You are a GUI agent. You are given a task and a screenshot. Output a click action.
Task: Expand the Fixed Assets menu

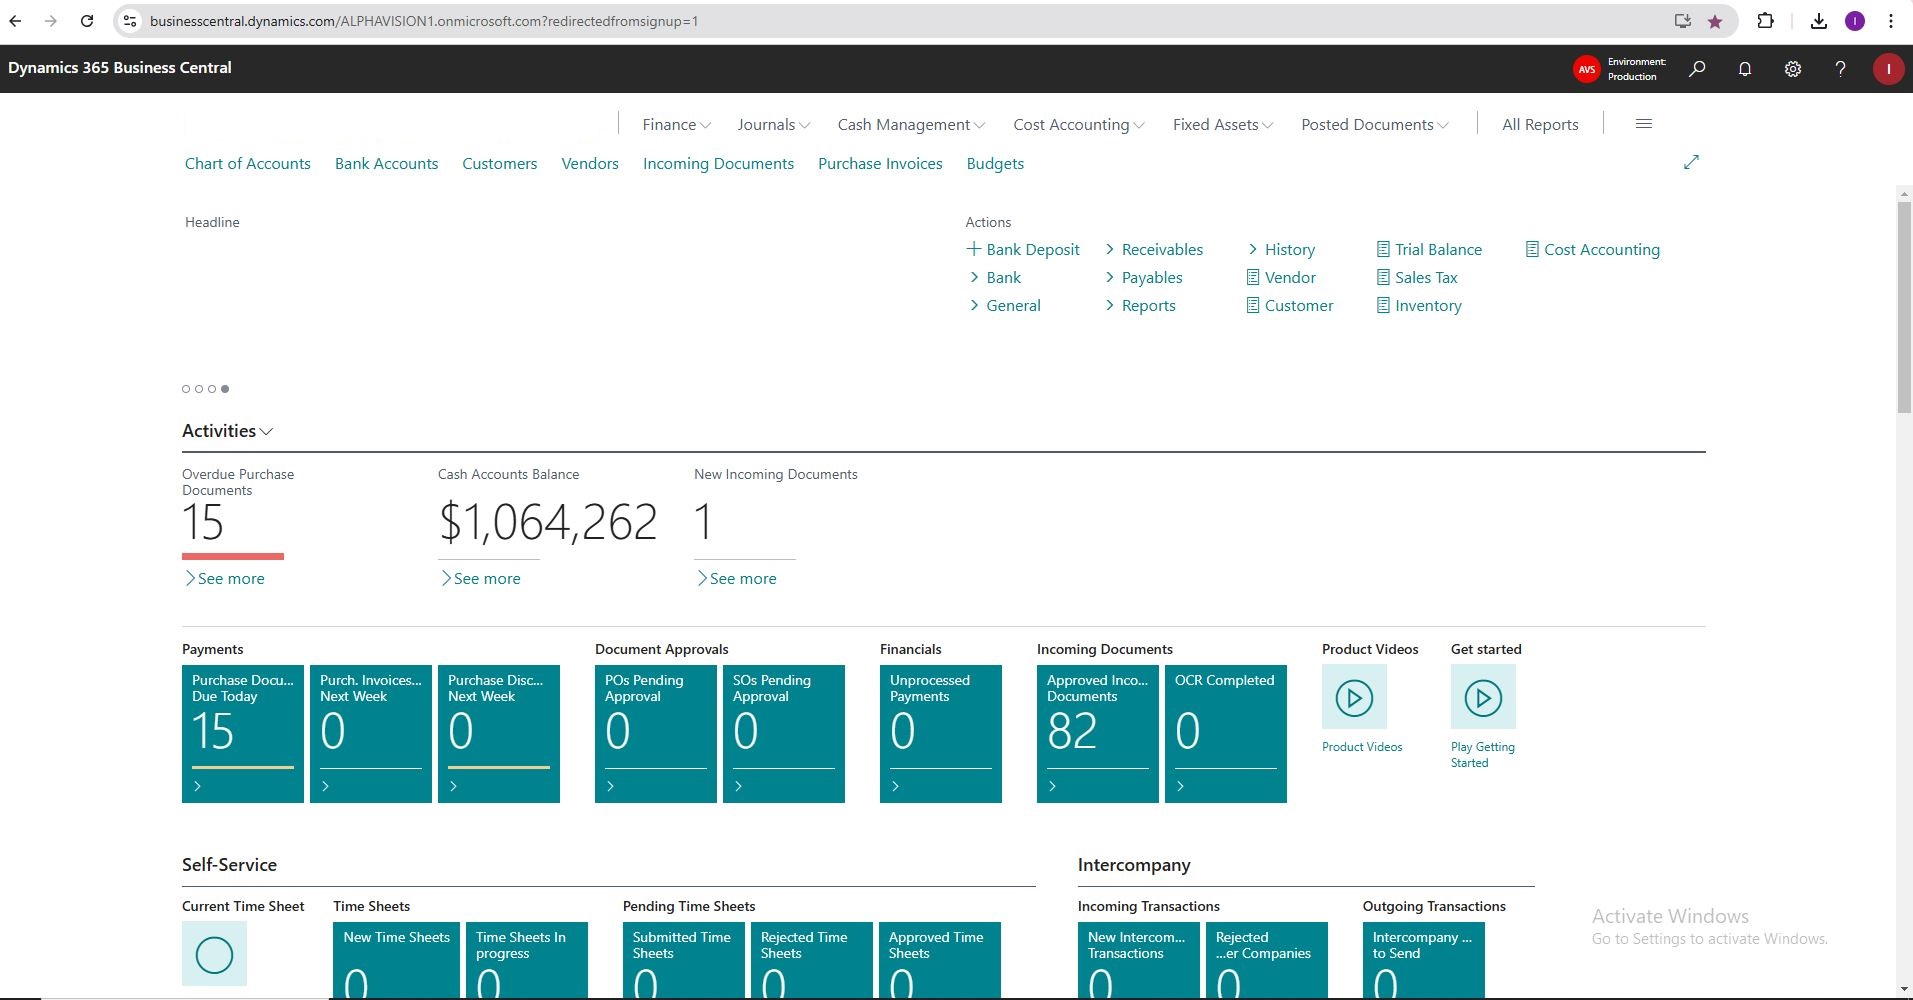[x=1223, y=124]
